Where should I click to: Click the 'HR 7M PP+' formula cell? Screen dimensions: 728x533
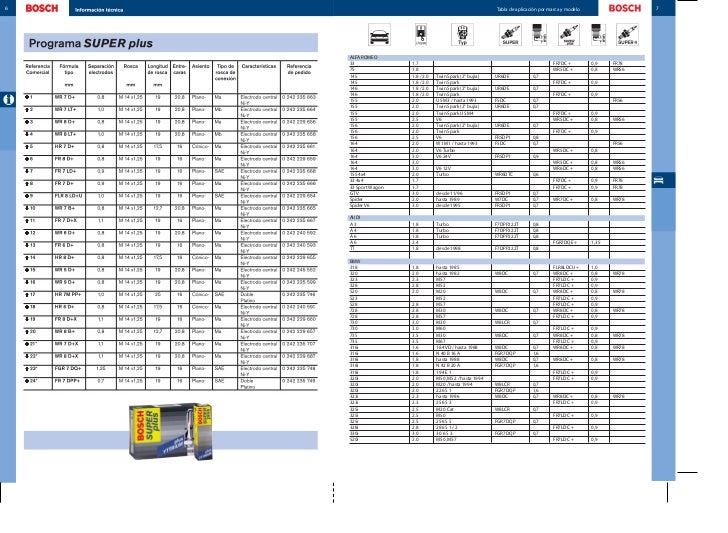coord(68,295)
